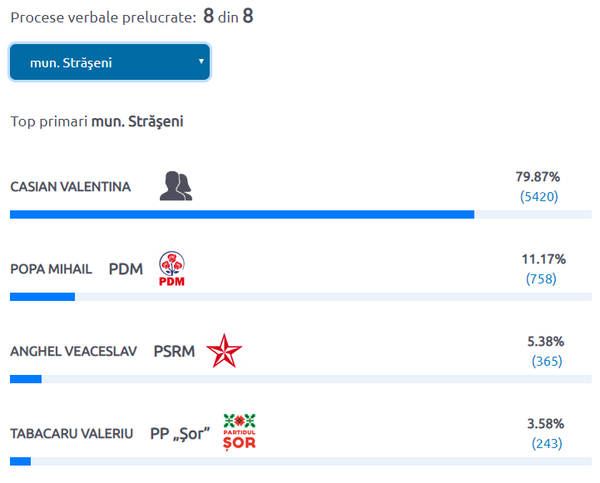Click candidate name Tabacaru Valeriu
The height and width of the screenshot is (483, 600).
[71, 434]
